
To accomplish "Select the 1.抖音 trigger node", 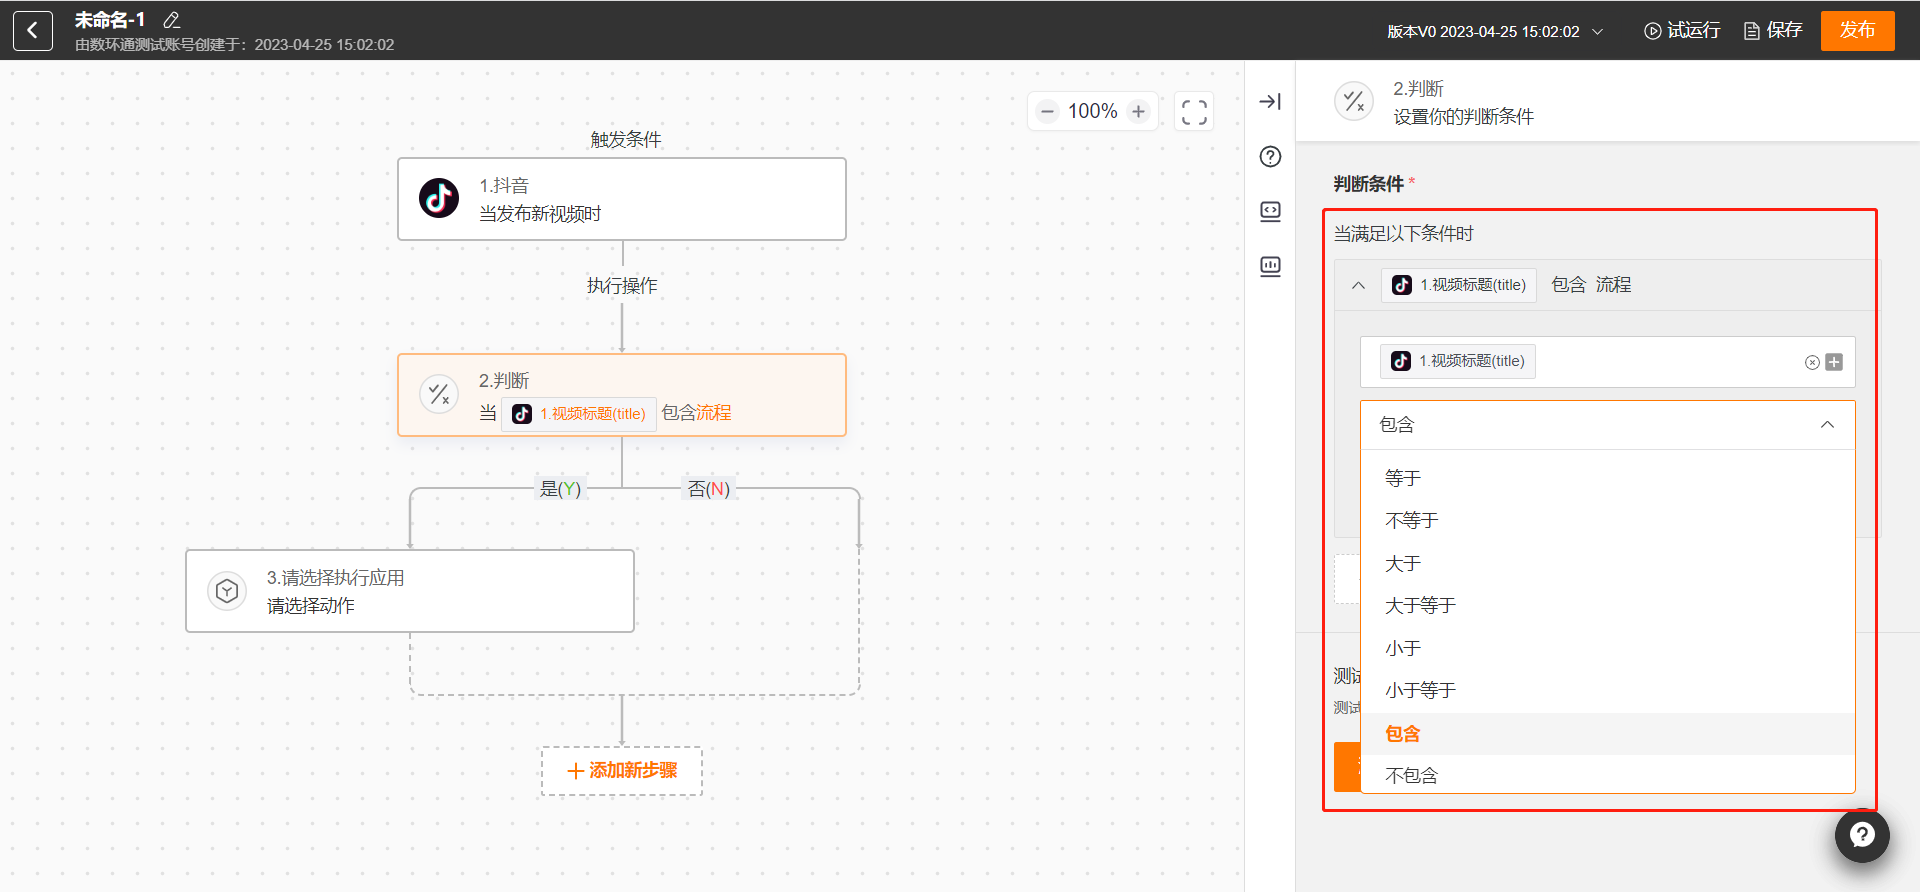I will coord(622,199).
